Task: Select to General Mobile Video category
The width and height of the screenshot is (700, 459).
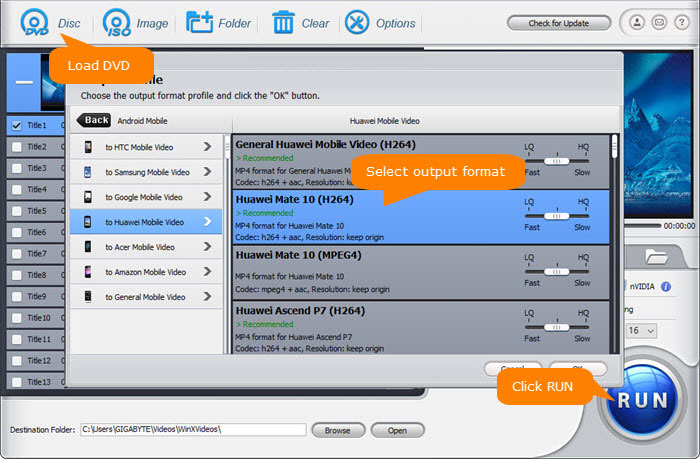Action: coord(146,297)
